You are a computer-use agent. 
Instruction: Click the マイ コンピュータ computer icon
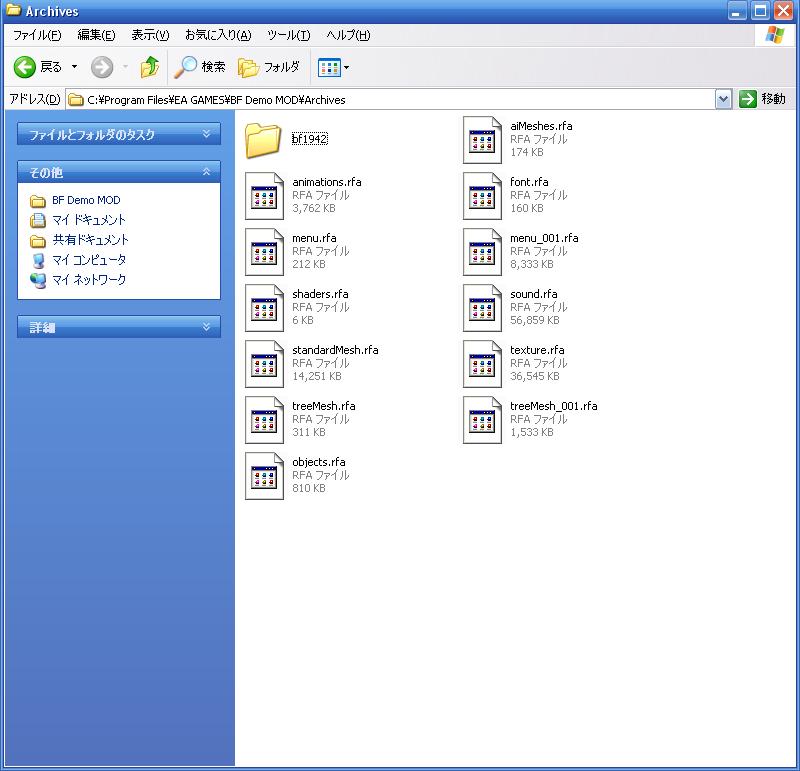(x=38, y=260)
